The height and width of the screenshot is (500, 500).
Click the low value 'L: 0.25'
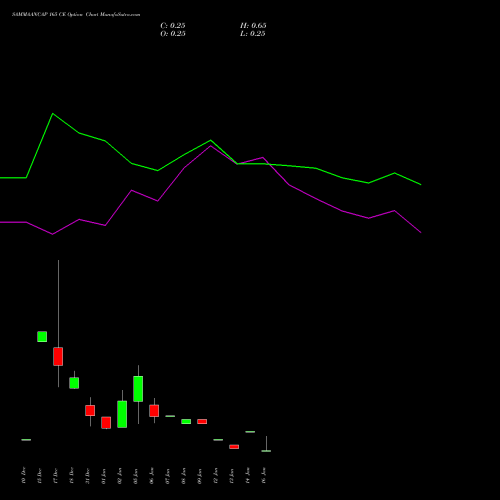click(x=253, y=34)
